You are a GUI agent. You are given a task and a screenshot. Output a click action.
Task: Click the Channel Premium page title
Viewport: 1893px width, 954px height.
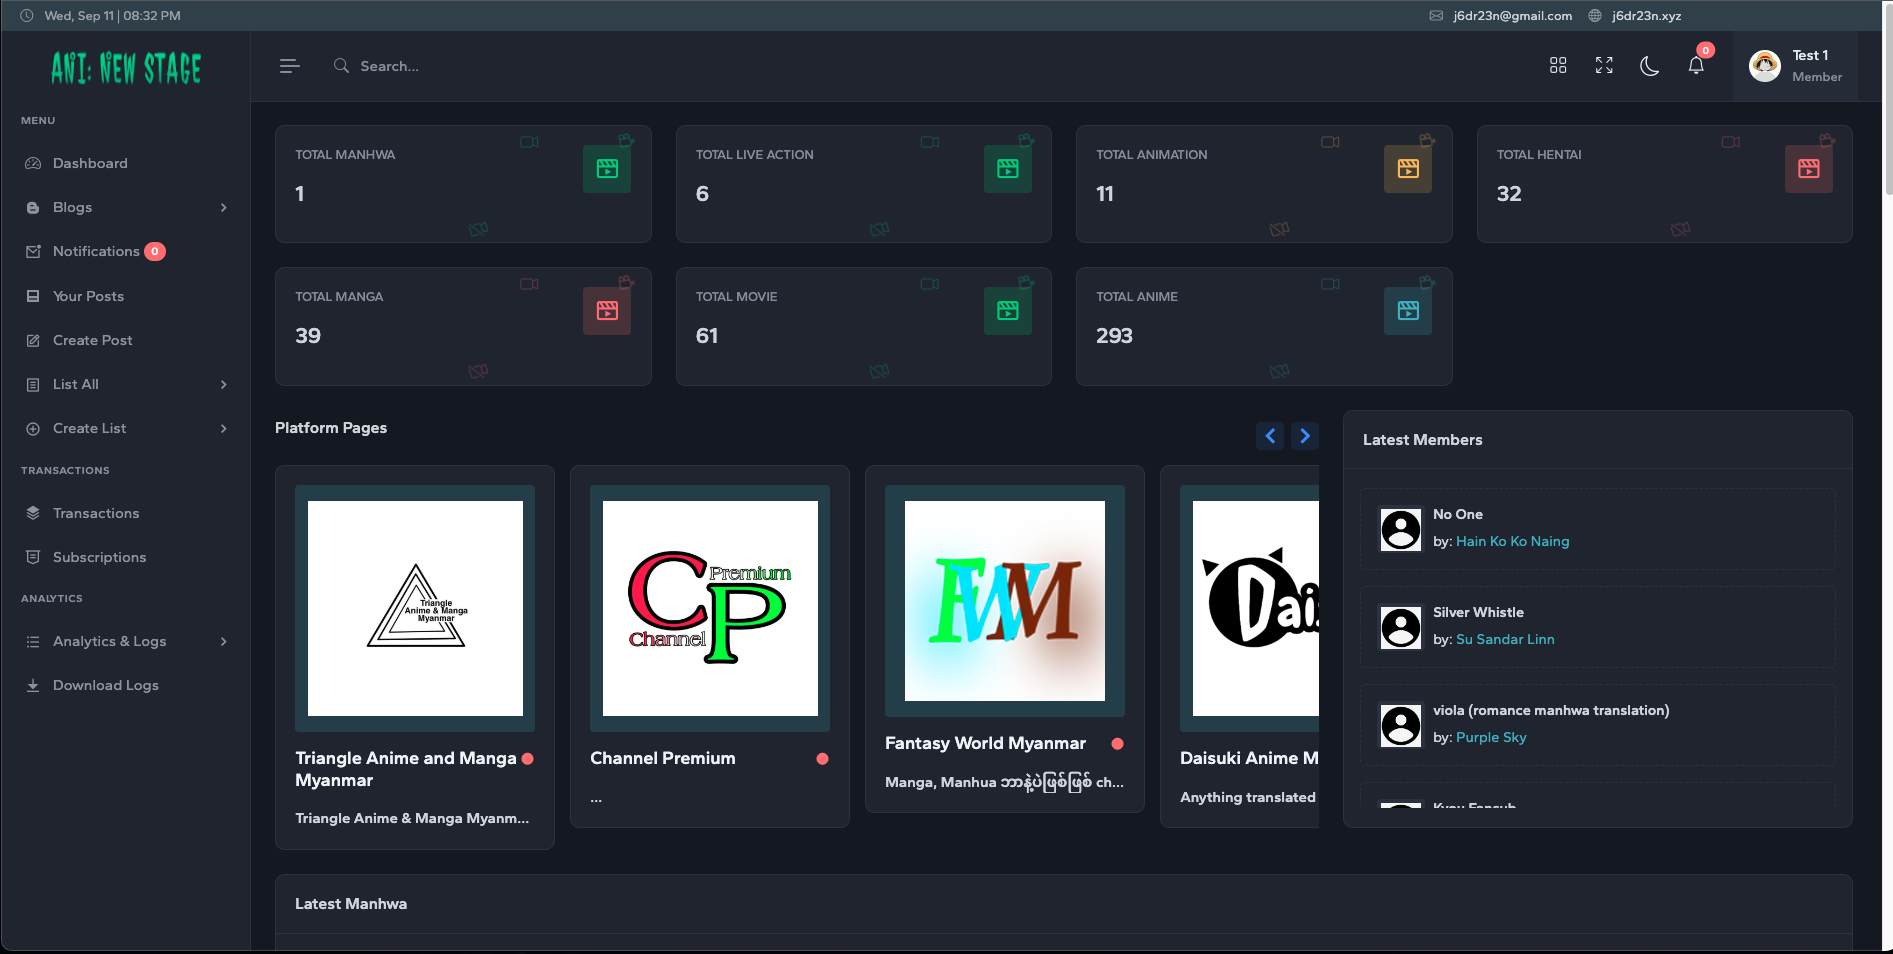coord(662,758)
